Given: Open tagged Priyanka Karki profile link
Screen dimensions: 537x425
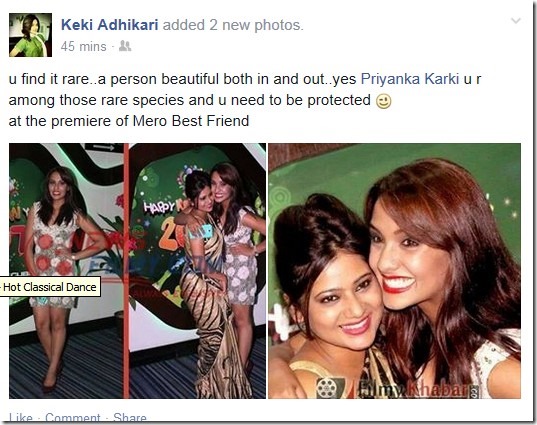Looking at the screenshot, I should point(410,79).
